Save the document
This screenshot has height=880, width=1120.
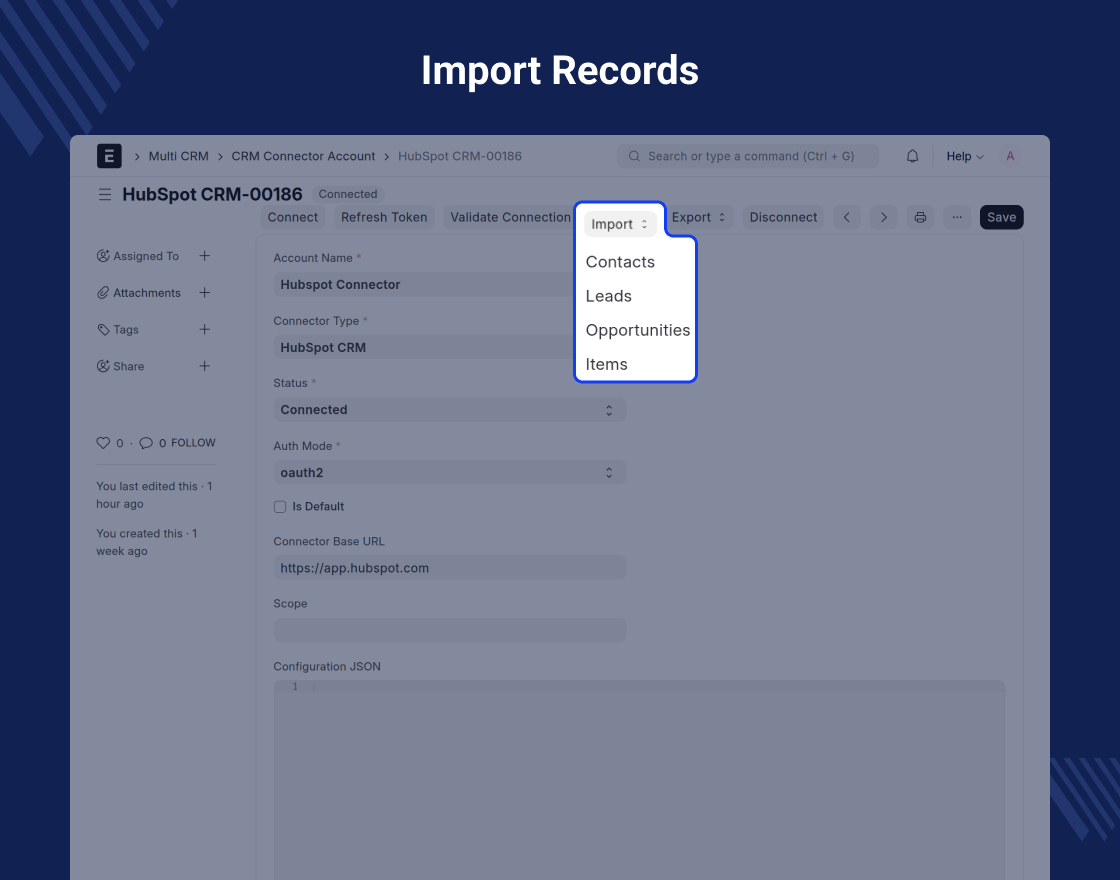(1001, 217)
